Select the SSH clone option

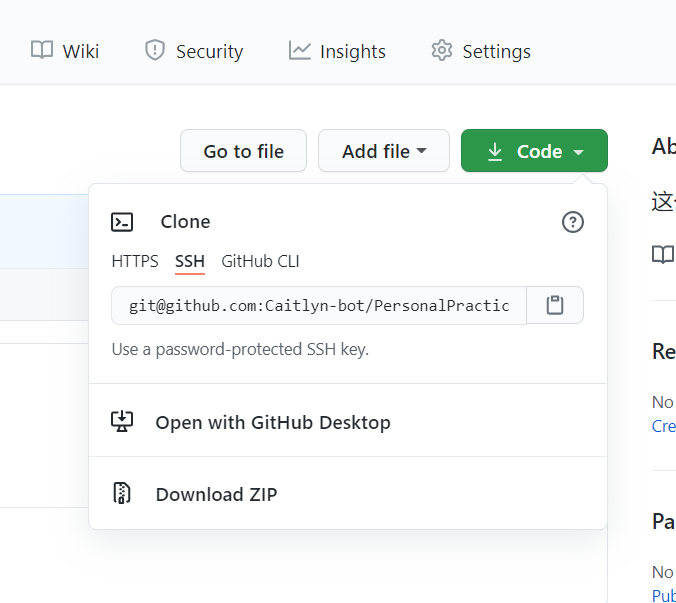click(190, 261)
